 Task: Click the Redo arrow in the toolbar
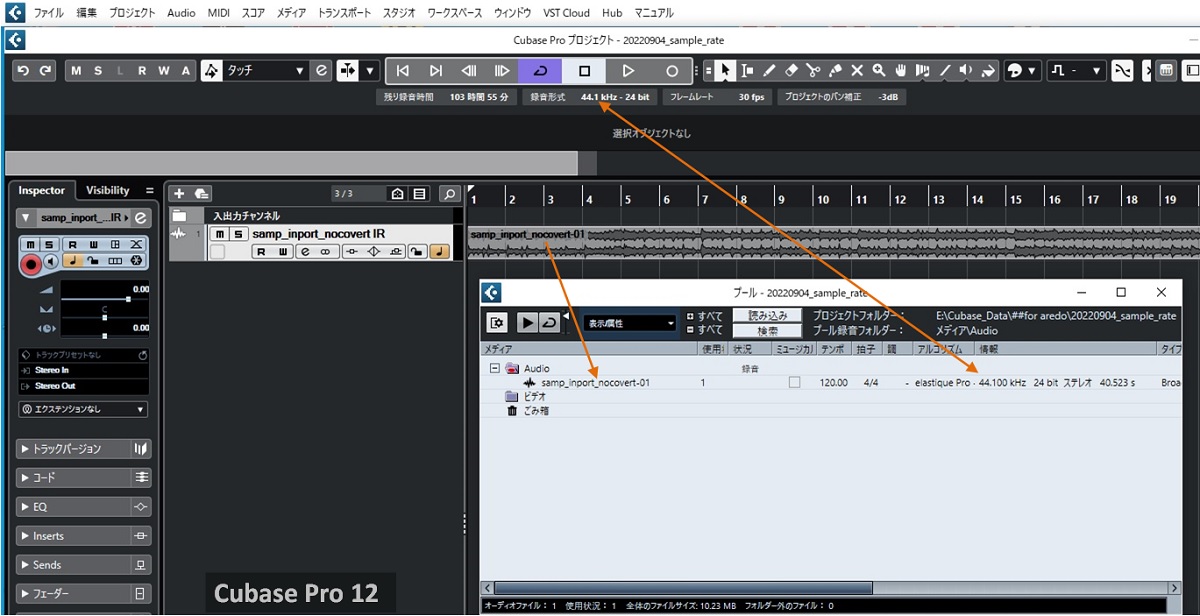pyautogui.click(x=45, y=71)
